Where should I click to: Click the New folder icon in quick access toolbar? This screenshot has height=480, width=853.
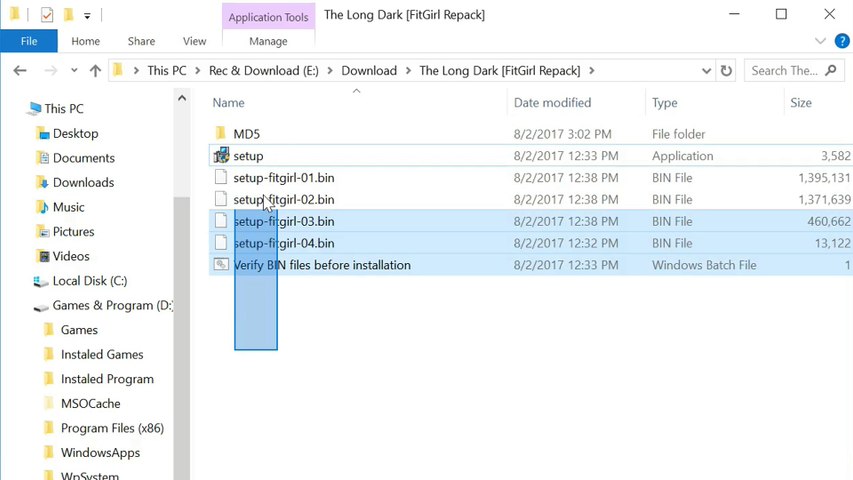click(68, 15)
